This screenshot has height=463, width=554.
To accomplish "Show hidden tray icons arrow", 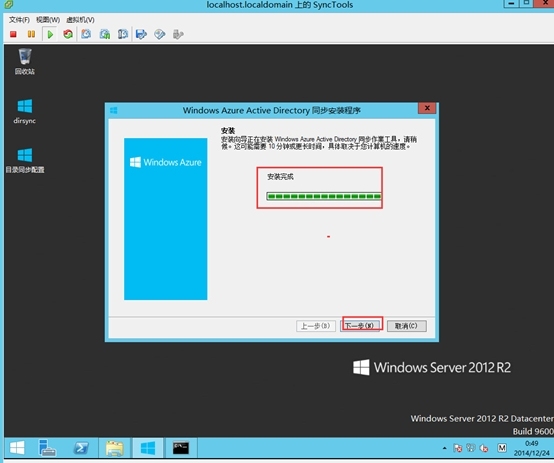I will point(444,448).
